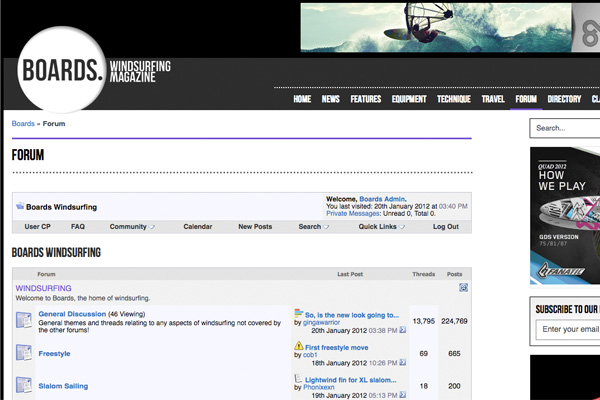The height and width of the screenshot is (400, 600).
Task: Go to last post icon for Slalom Sailing
Action: point(402,395)
